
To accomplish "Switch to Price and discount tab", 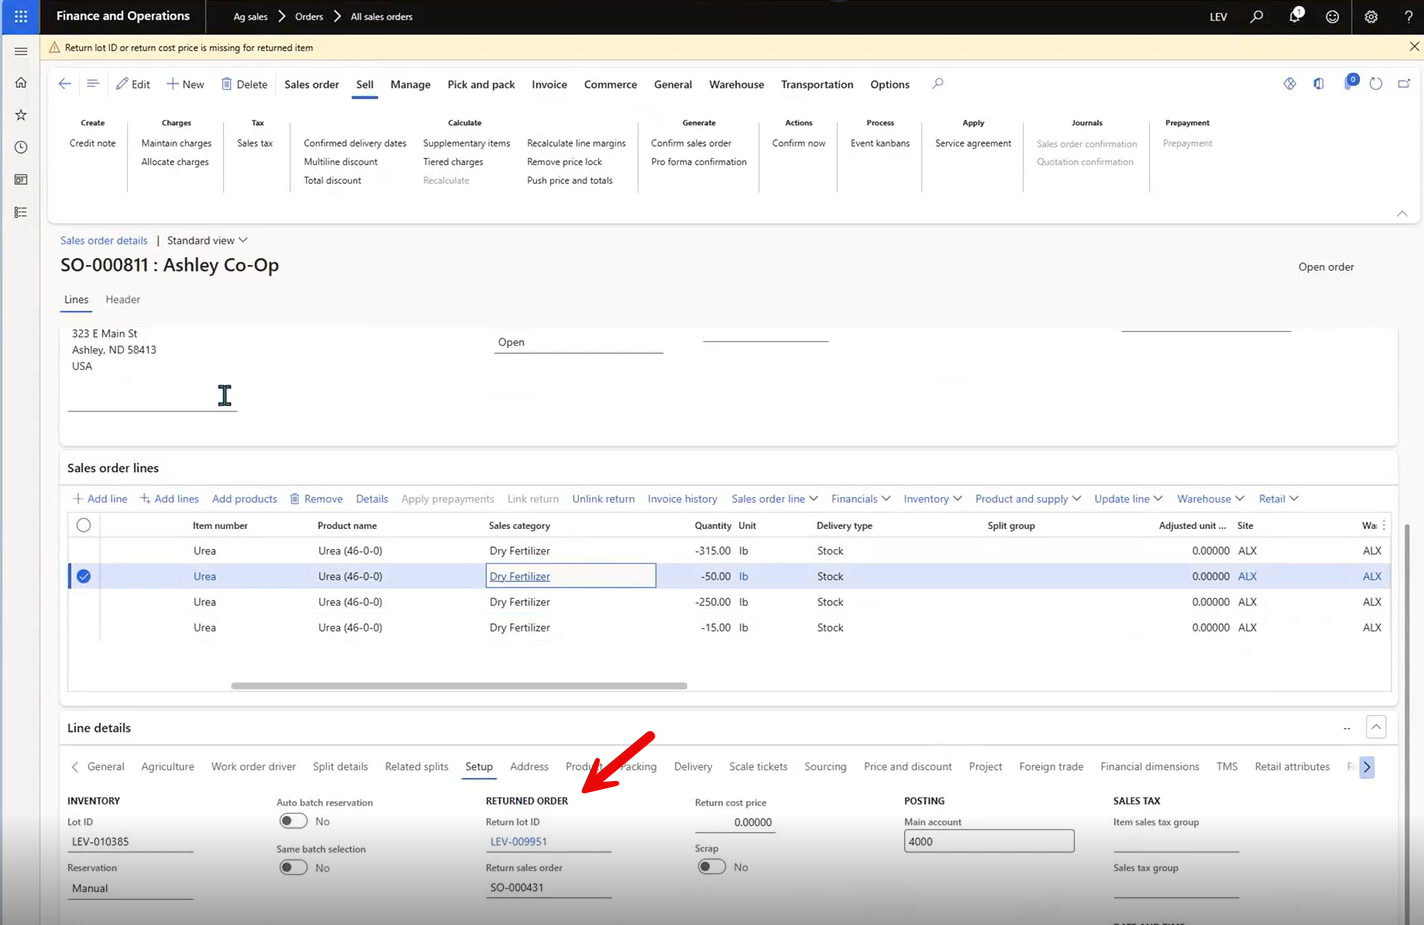I will point(908,767).
